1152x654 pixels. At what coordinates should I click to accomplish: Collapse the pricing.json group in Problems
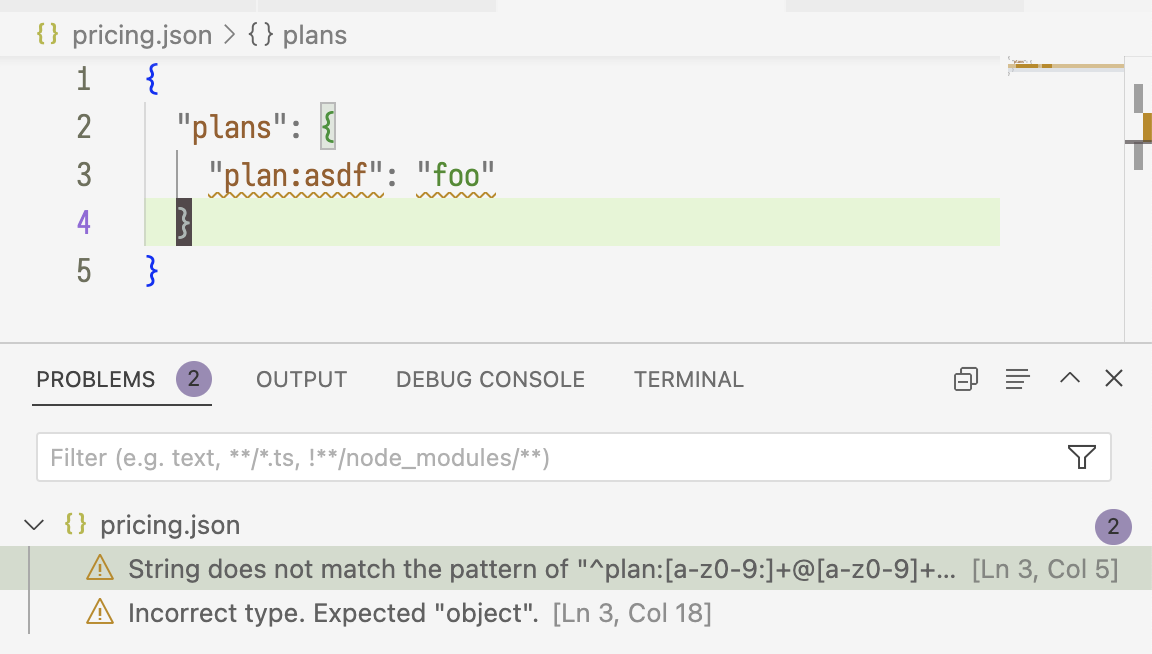[x=35, y=524]
